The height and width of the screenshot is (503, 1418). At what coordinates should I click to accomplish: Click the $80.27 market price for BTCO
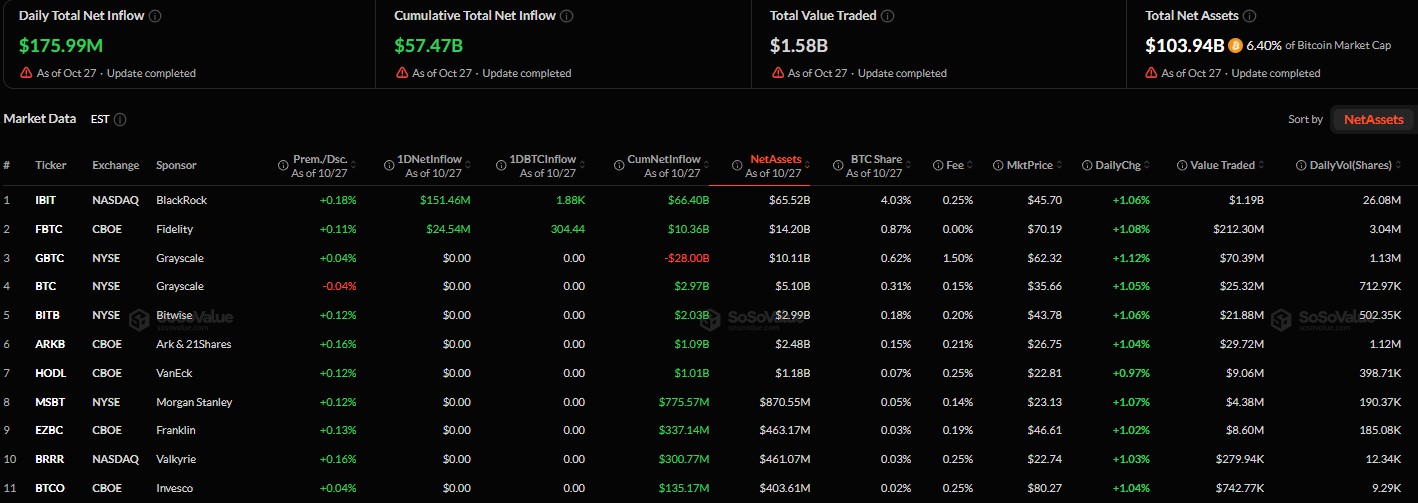tap(1045, 488)
